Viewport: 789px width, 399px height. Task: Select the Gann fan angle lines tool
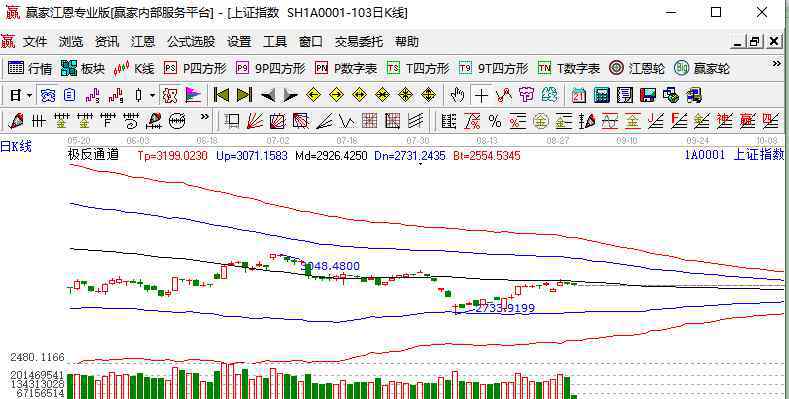(255, 121)
